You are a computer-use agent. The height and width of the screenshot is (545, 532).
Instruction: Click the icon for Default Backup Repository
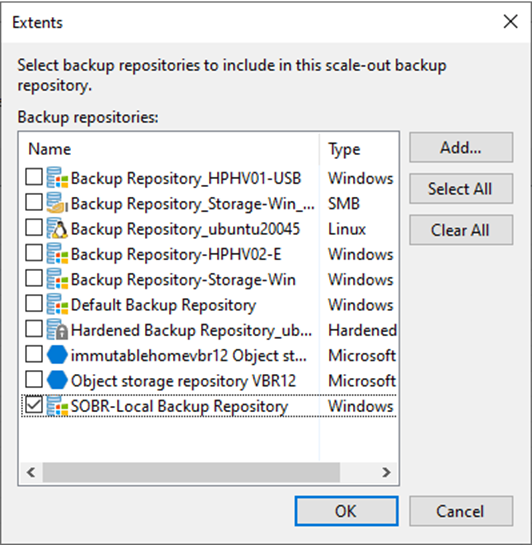57,304
